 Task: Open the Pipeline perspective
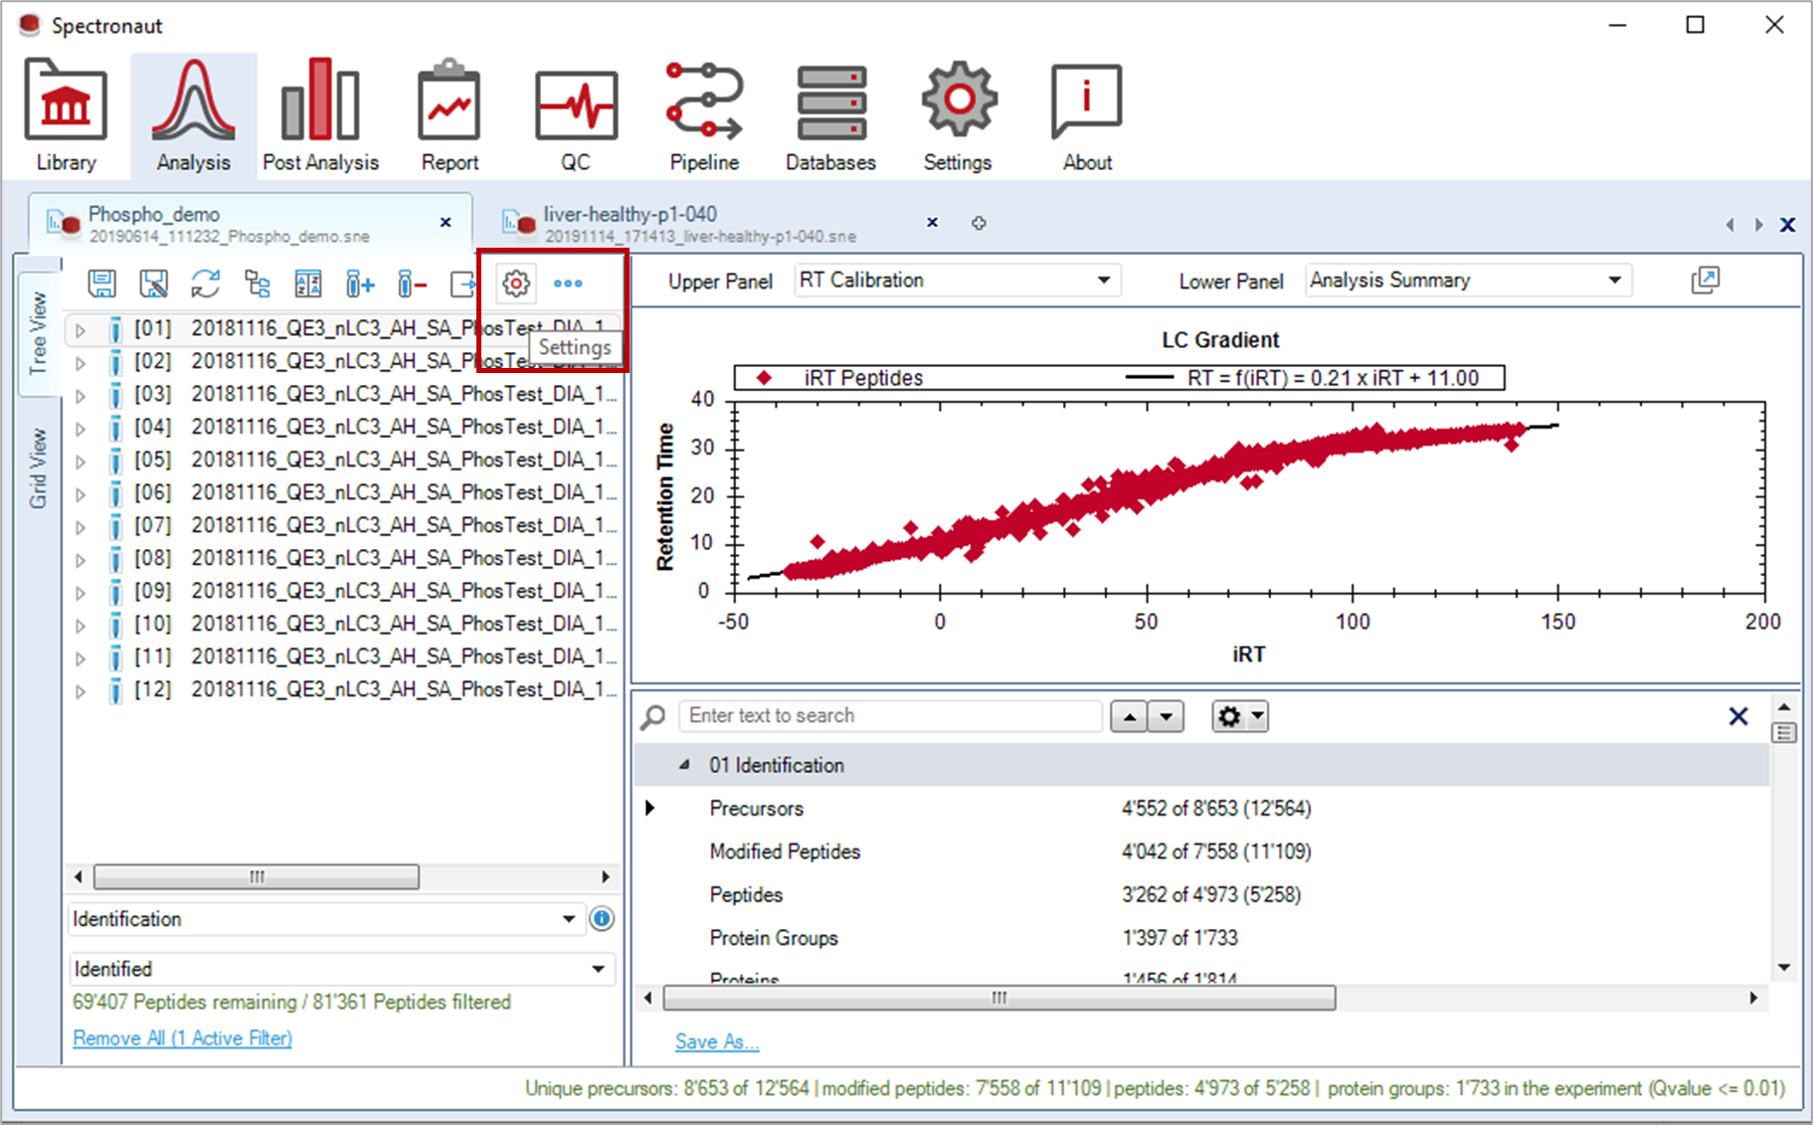pos(704,115)
